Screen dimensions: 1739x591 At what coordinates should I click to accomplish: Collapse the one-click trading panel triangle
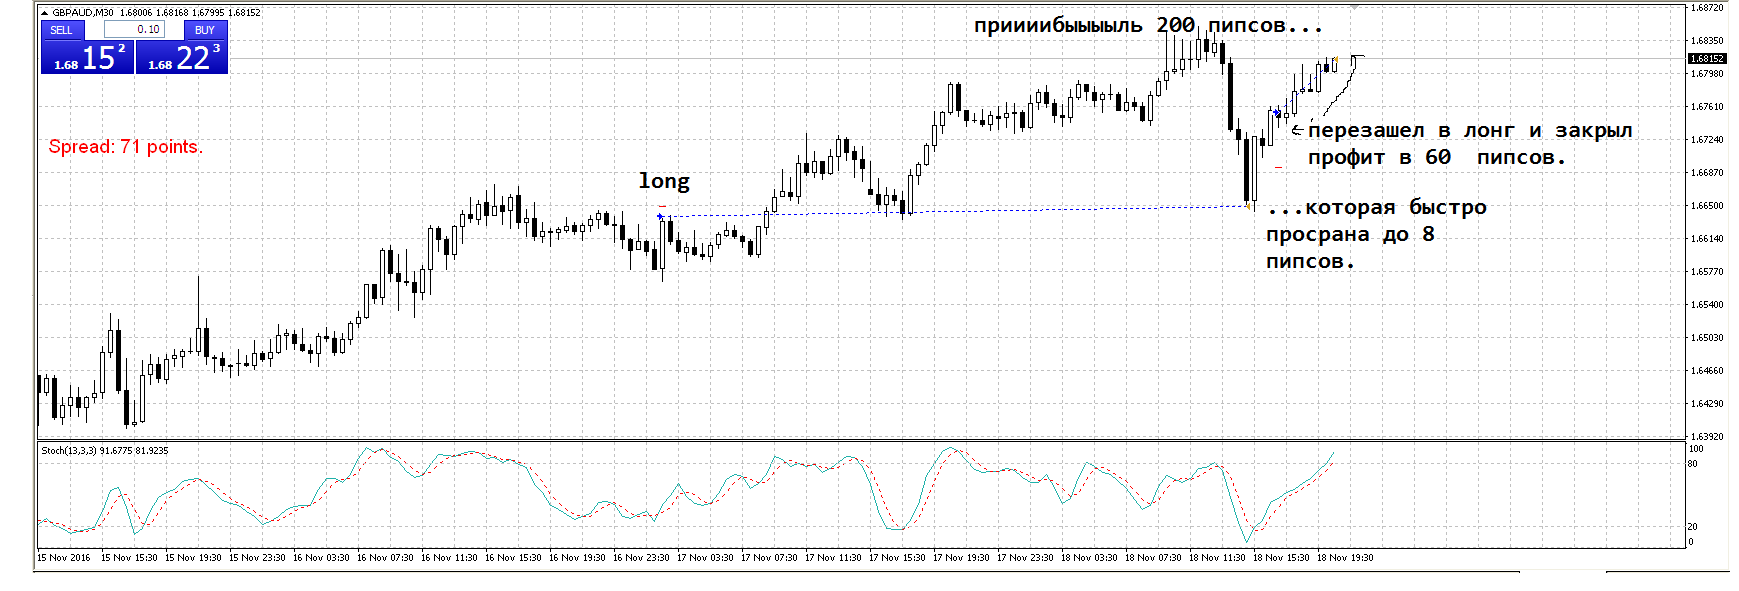point(44,13)
